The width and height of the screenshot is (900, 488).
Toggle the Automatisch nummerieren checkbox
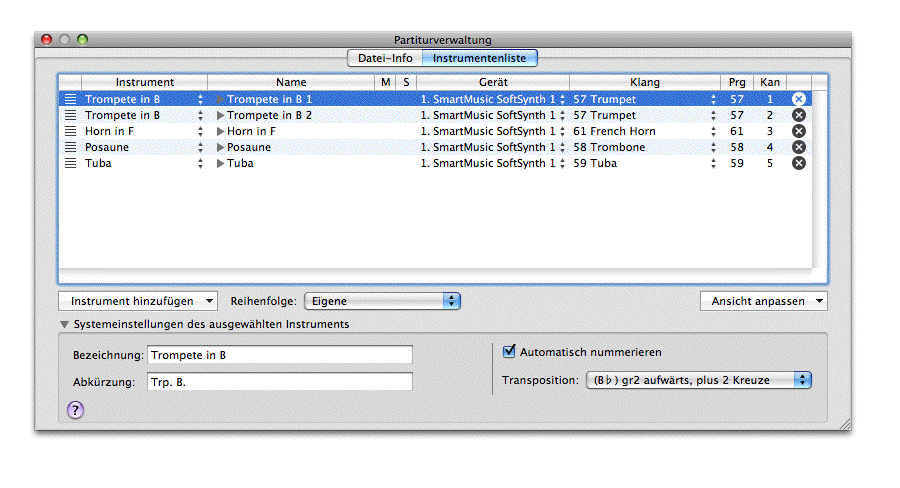510,352
